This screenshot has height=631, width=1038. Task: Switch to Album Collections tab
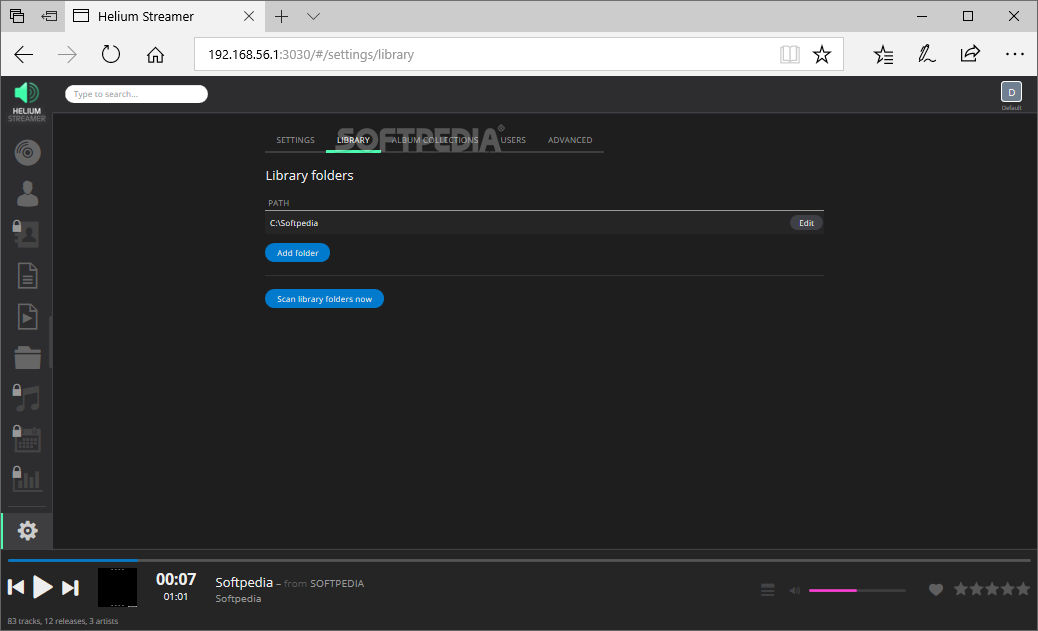pyautogui.click(x=434, y=140)
